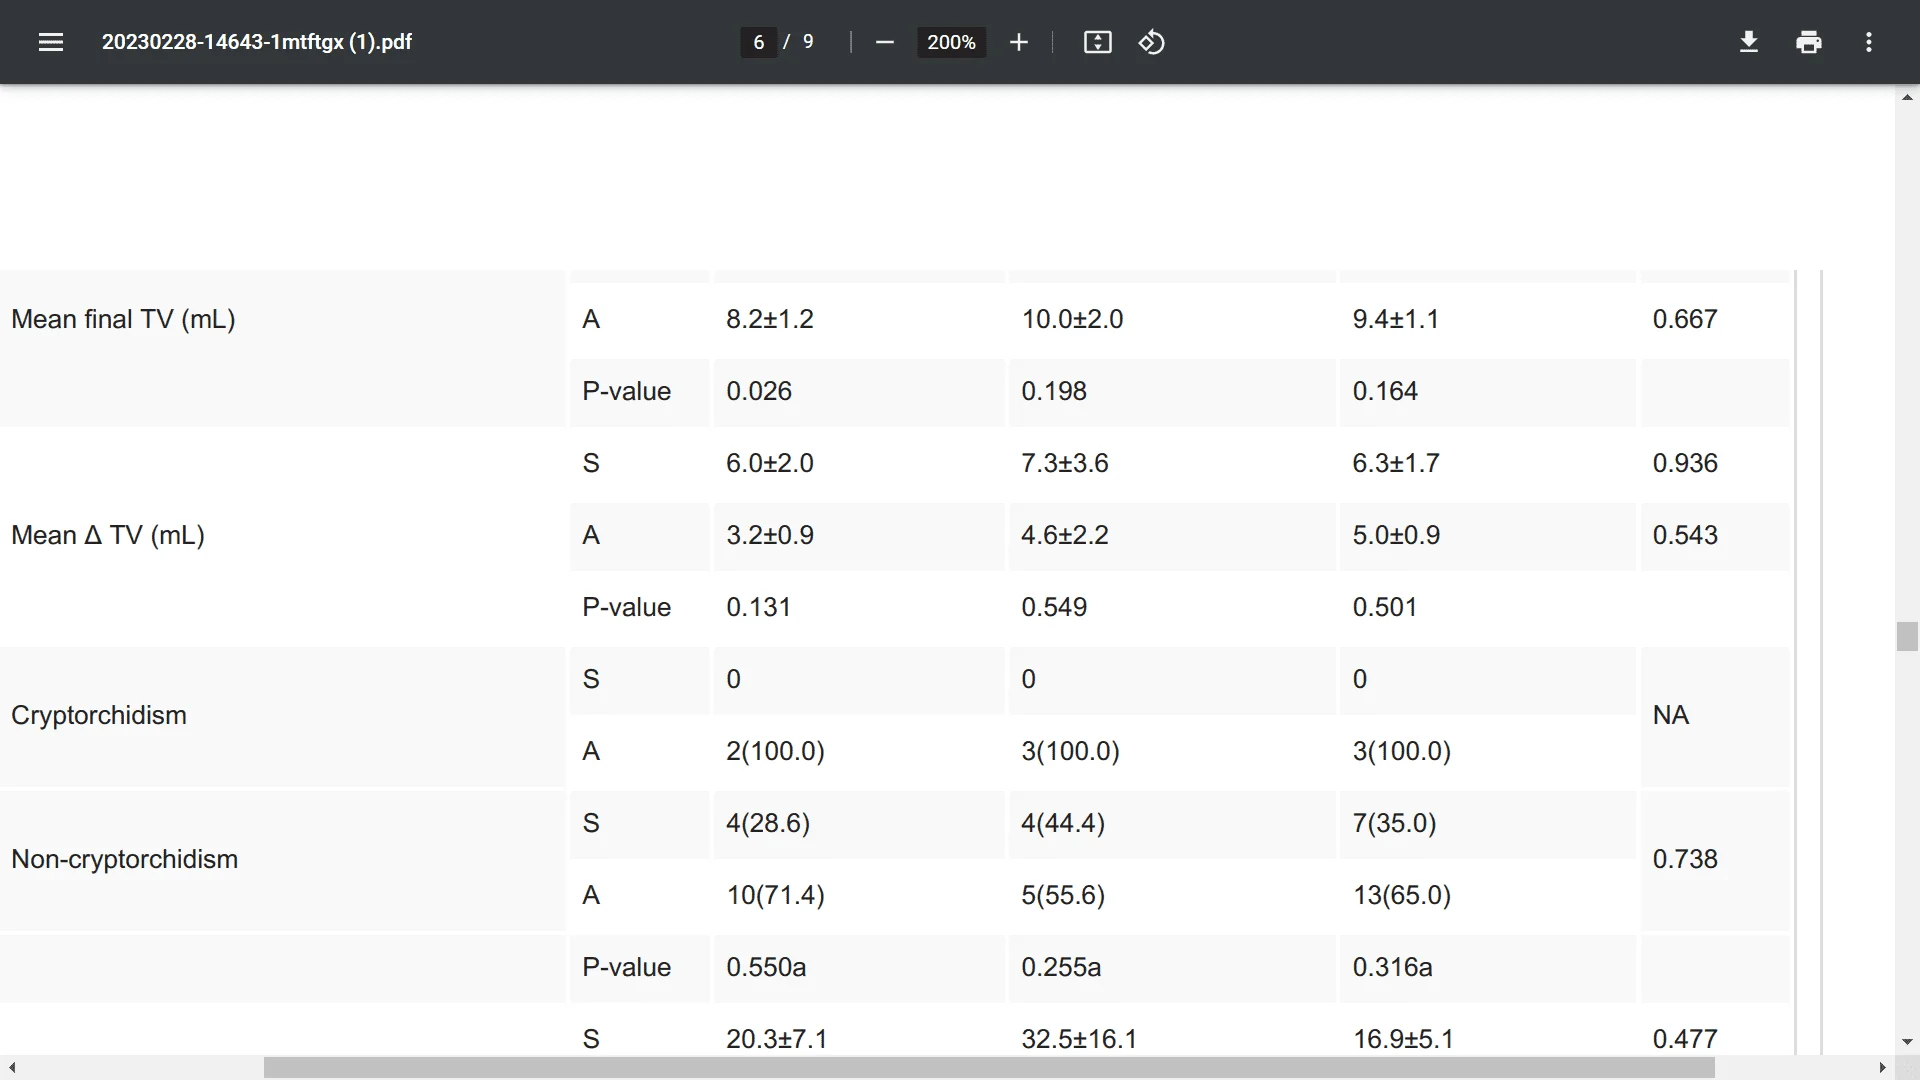Image resolution: width=1920 pixels, height=1080 pixels.
Task: Click the scroll left arrow
Action: [11, 1068]
